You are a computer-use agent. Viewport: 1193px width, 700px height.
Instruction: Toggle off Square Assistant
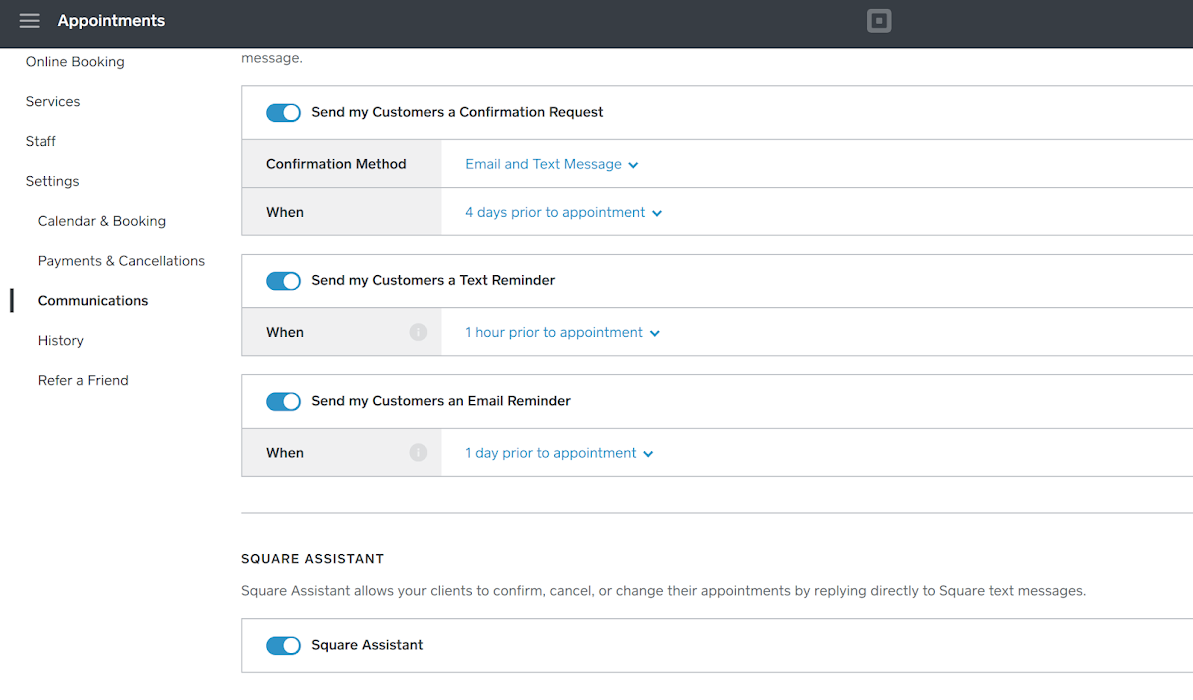point(283,645)
